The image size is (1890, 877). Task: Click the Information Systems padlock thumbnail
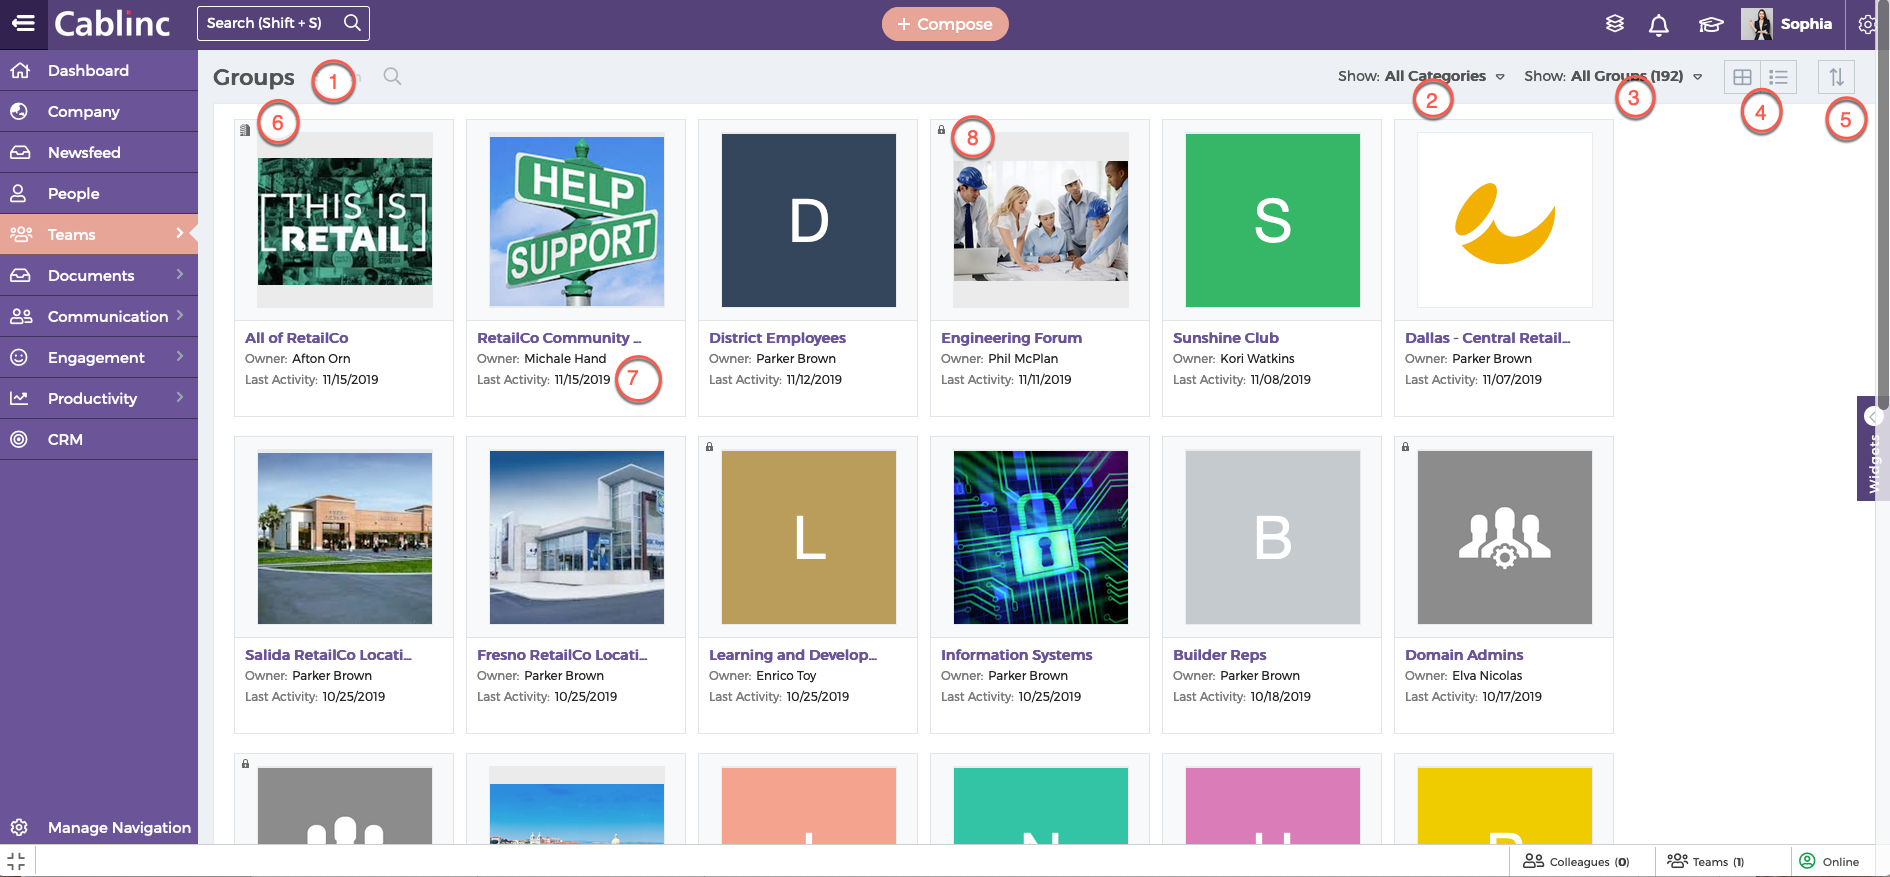pyautogui.click(x=1041, y=537)
